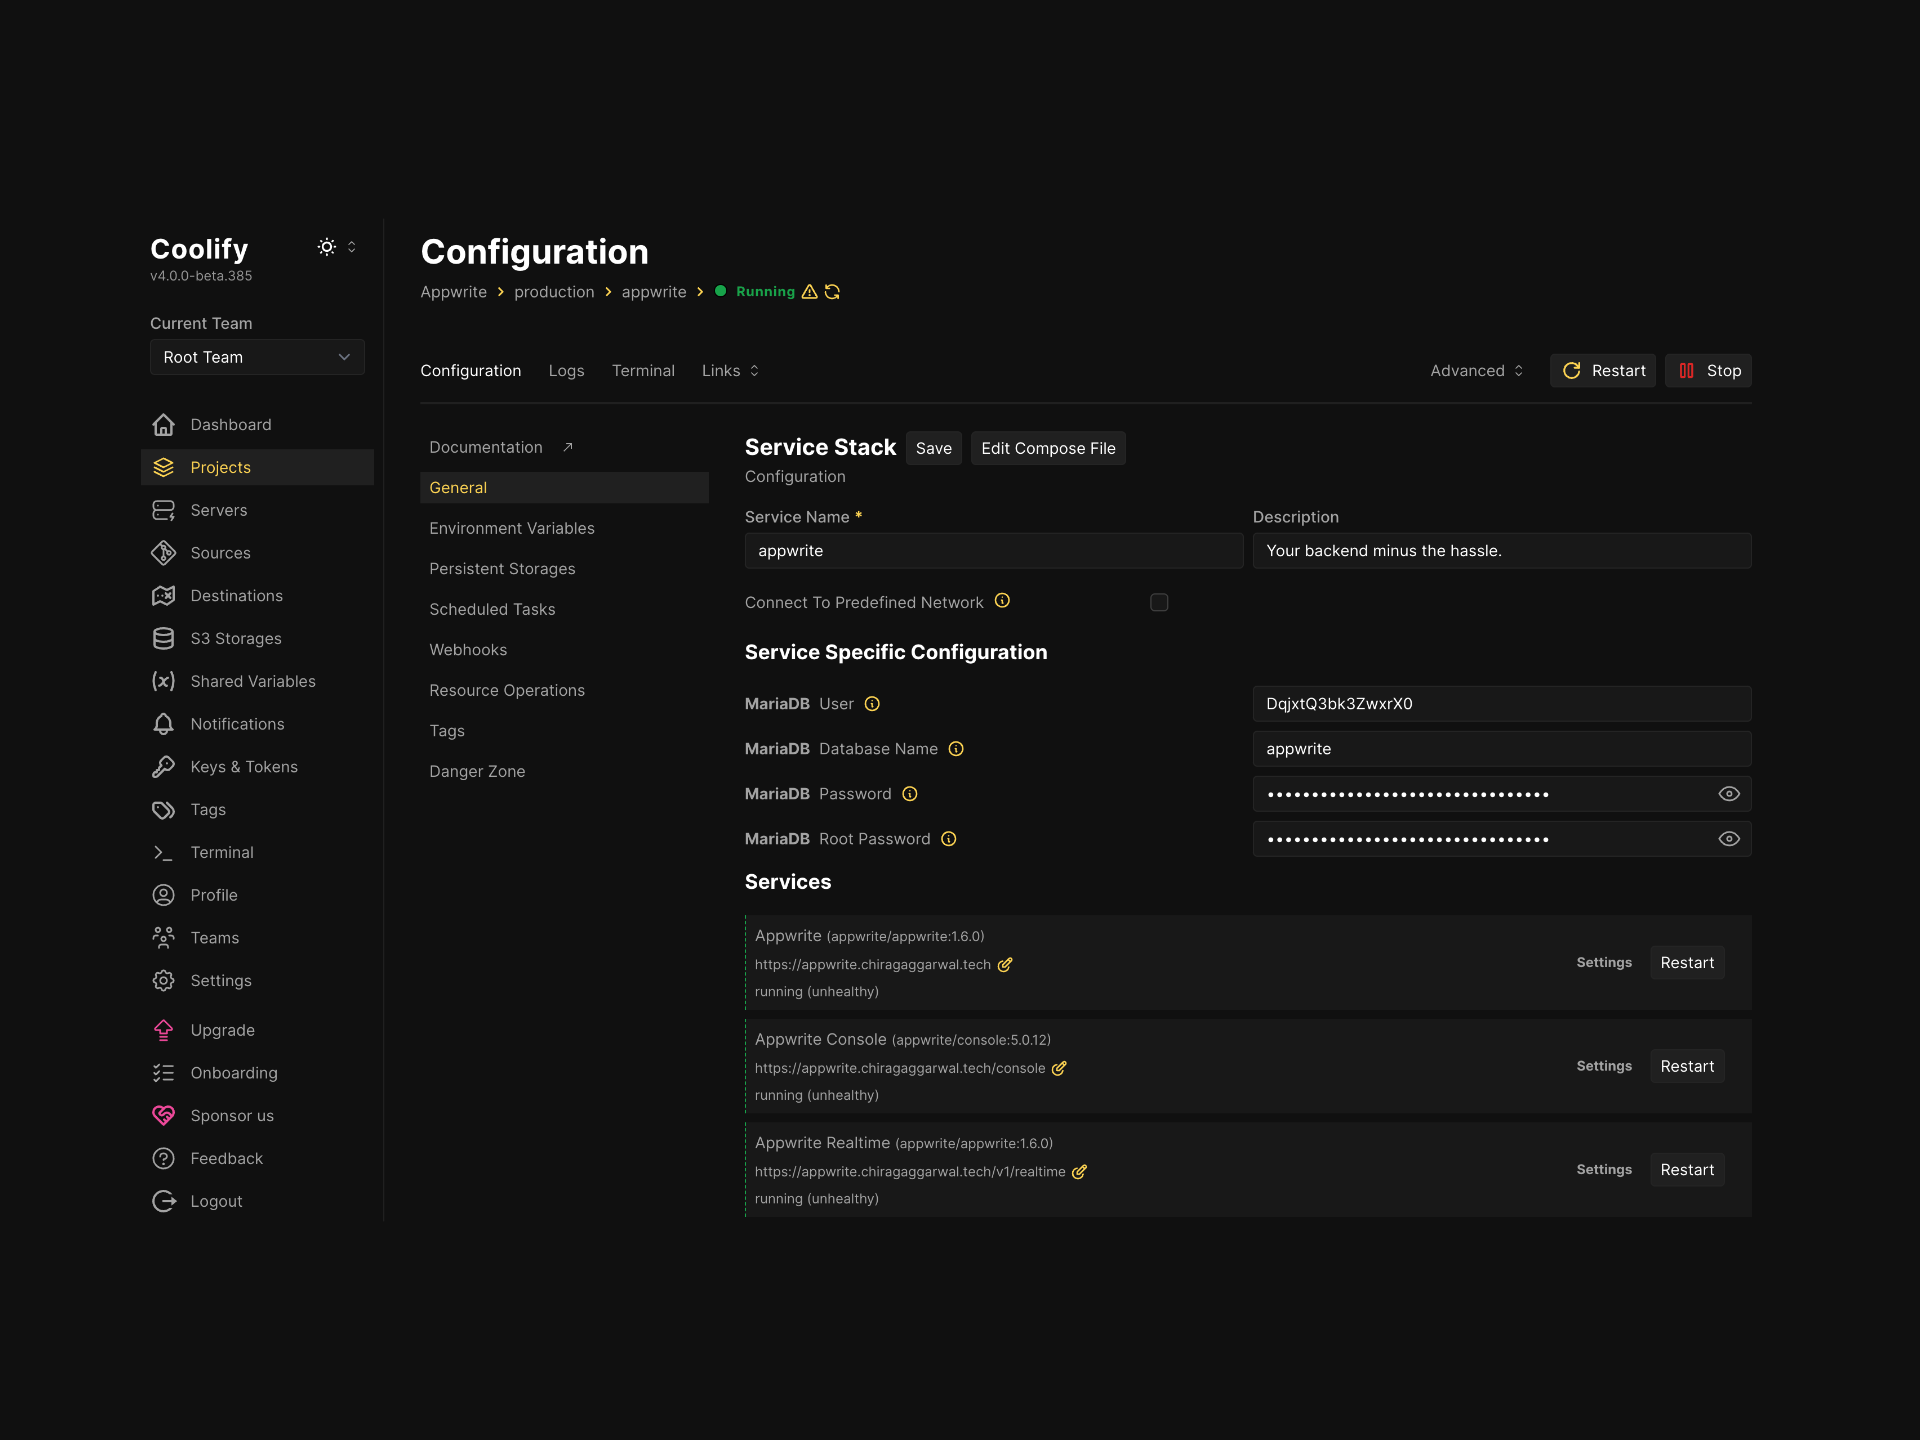Click info icon next to MariaDB Database Name
1920x1440 pixels.
(x=956, y=749)
